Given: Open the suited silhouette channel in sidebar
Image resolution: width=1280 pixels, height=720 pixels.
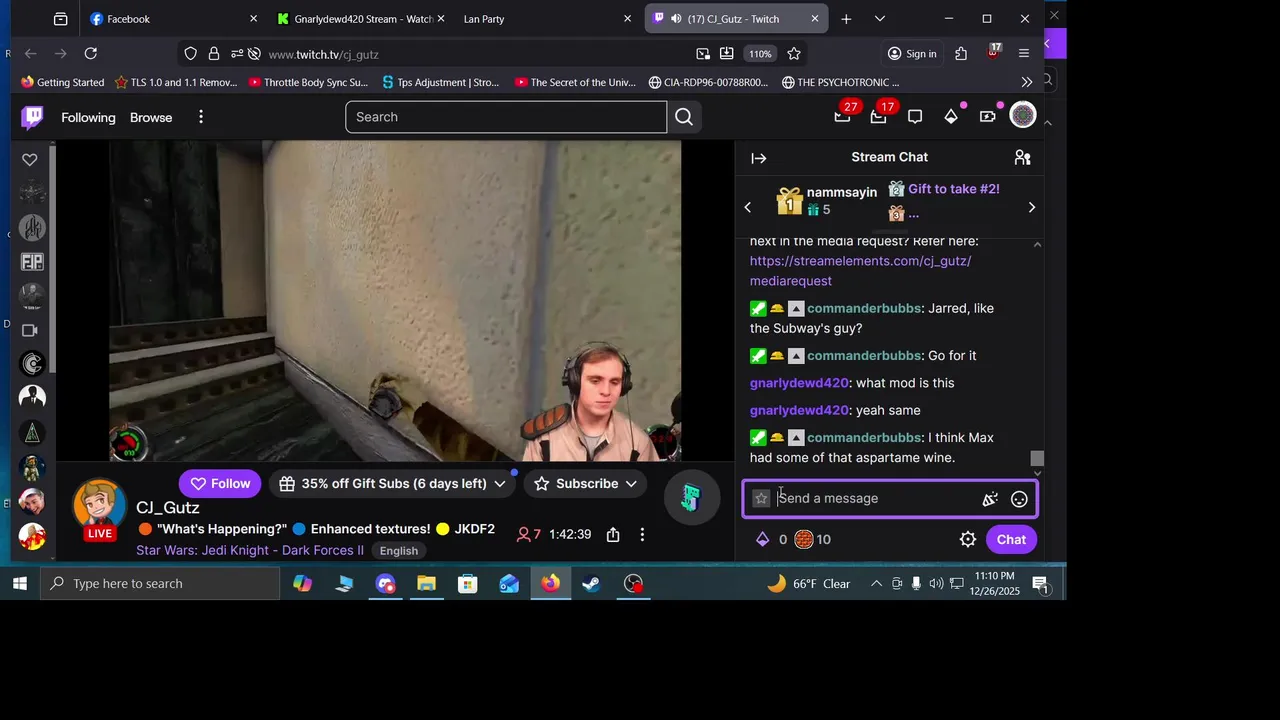Looking at the screenshot, I should 32,397.
